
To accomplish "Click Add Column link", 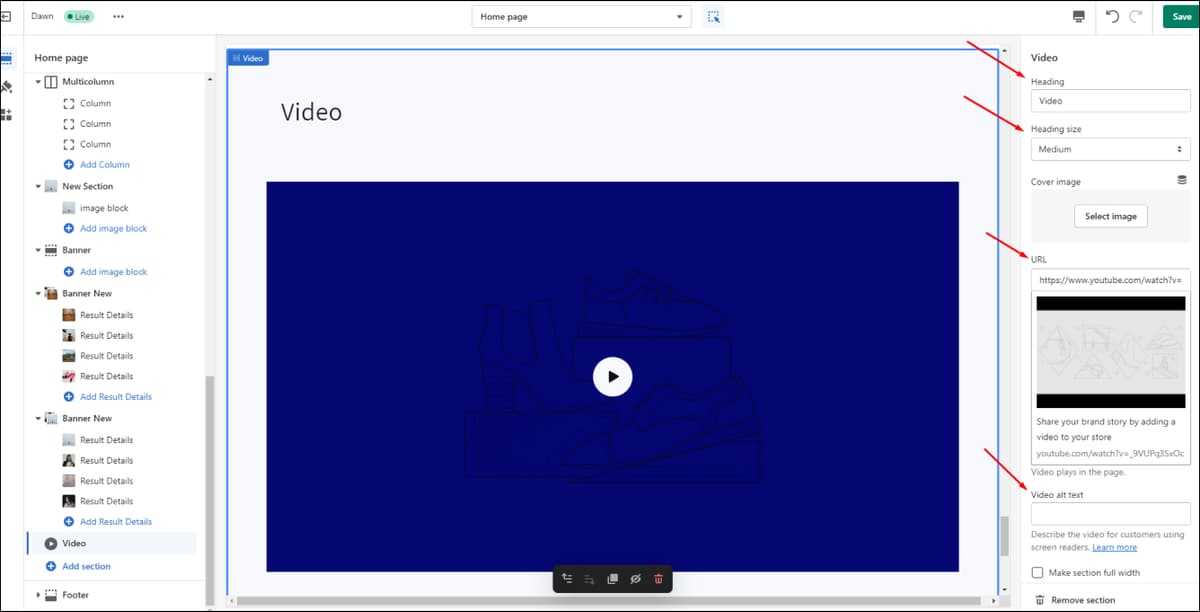I will click(x=105, y=164).
